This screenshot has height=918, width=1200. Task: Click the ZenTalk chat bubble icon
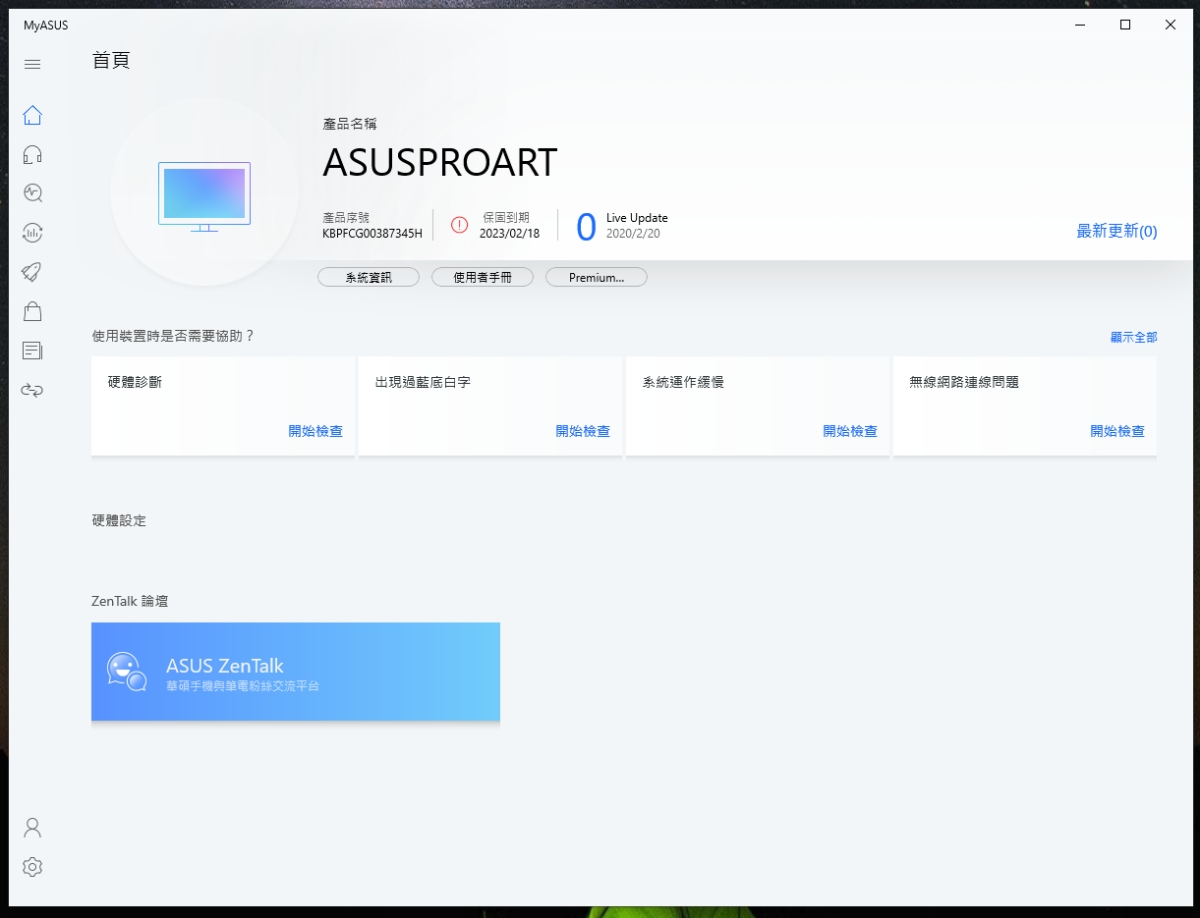(127, 672)
